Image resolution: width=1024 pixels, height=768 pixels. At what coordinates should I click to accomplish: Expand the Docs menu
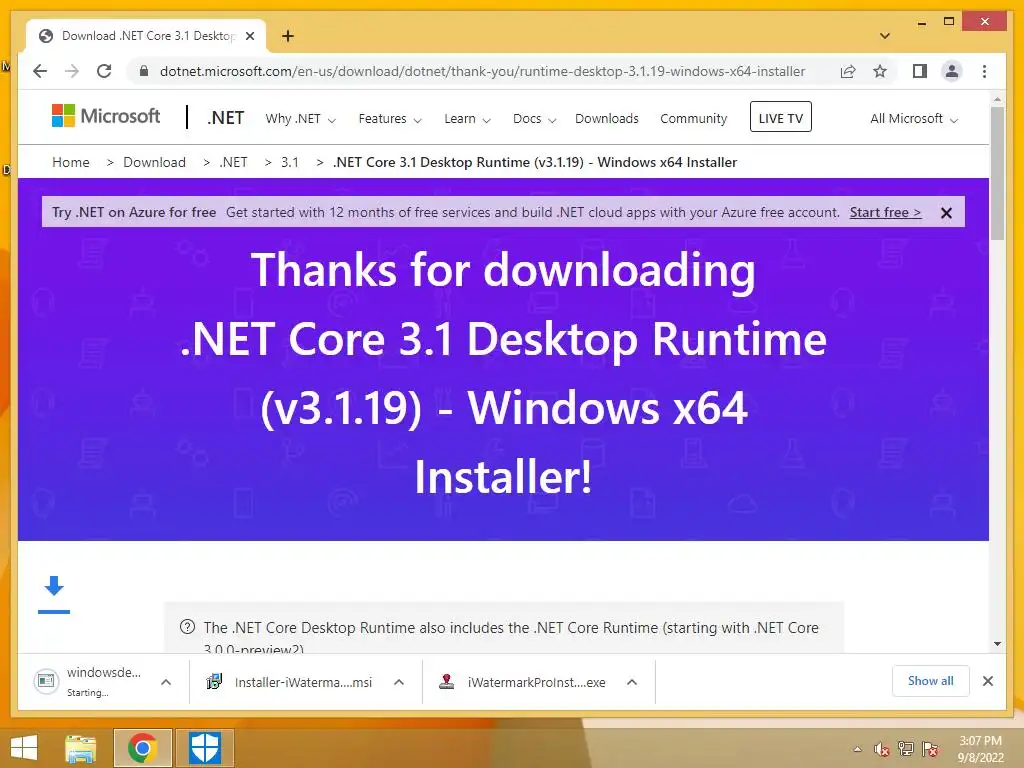click(534, 119)
